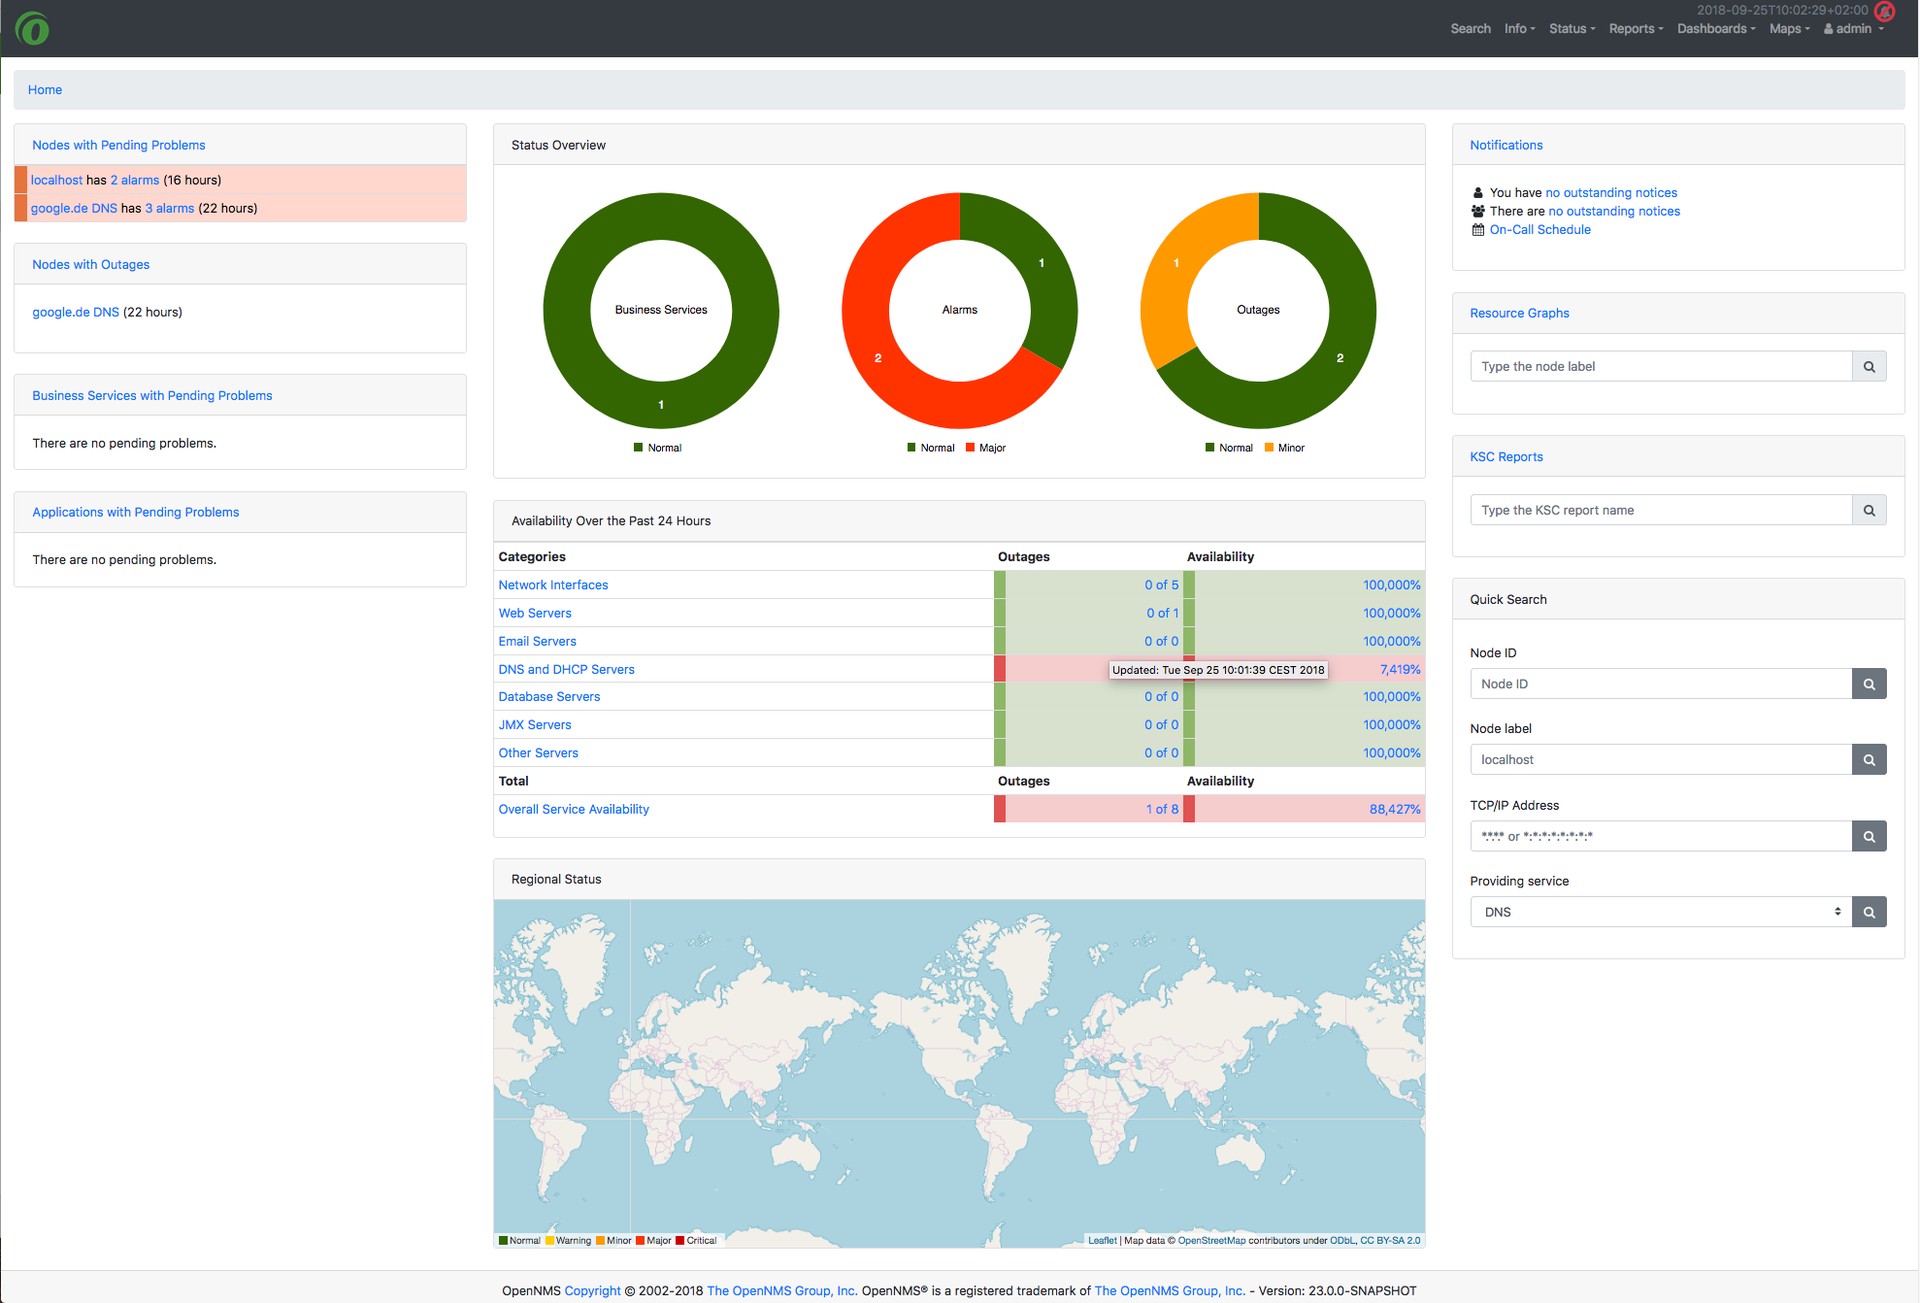Click the OpenNMS logo icon
This screenshot has width=1920, height=1303.
(x=33, y=28)
